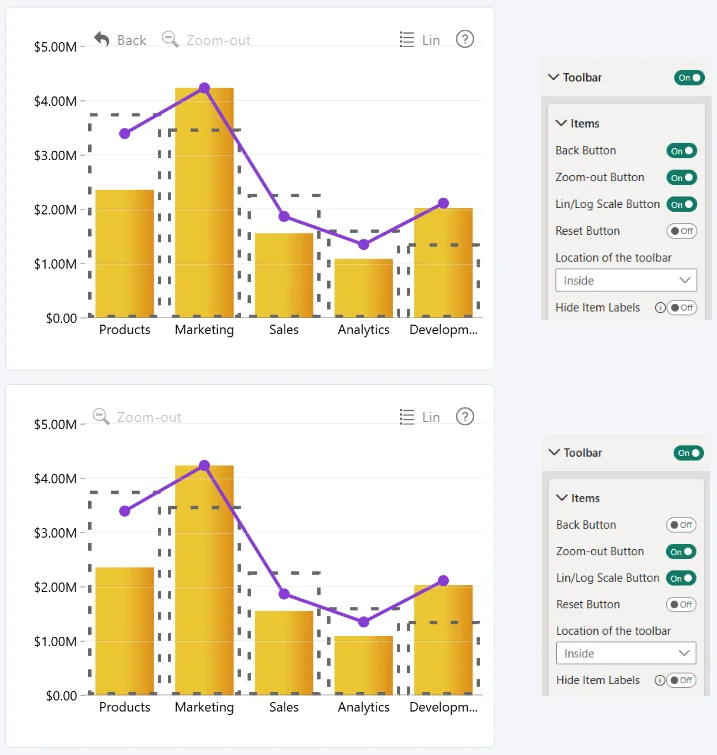Click 'Reset Button' label in bottom panel
Image resolution: width=717 pixels, height=755 pixels.
[588, 604]
